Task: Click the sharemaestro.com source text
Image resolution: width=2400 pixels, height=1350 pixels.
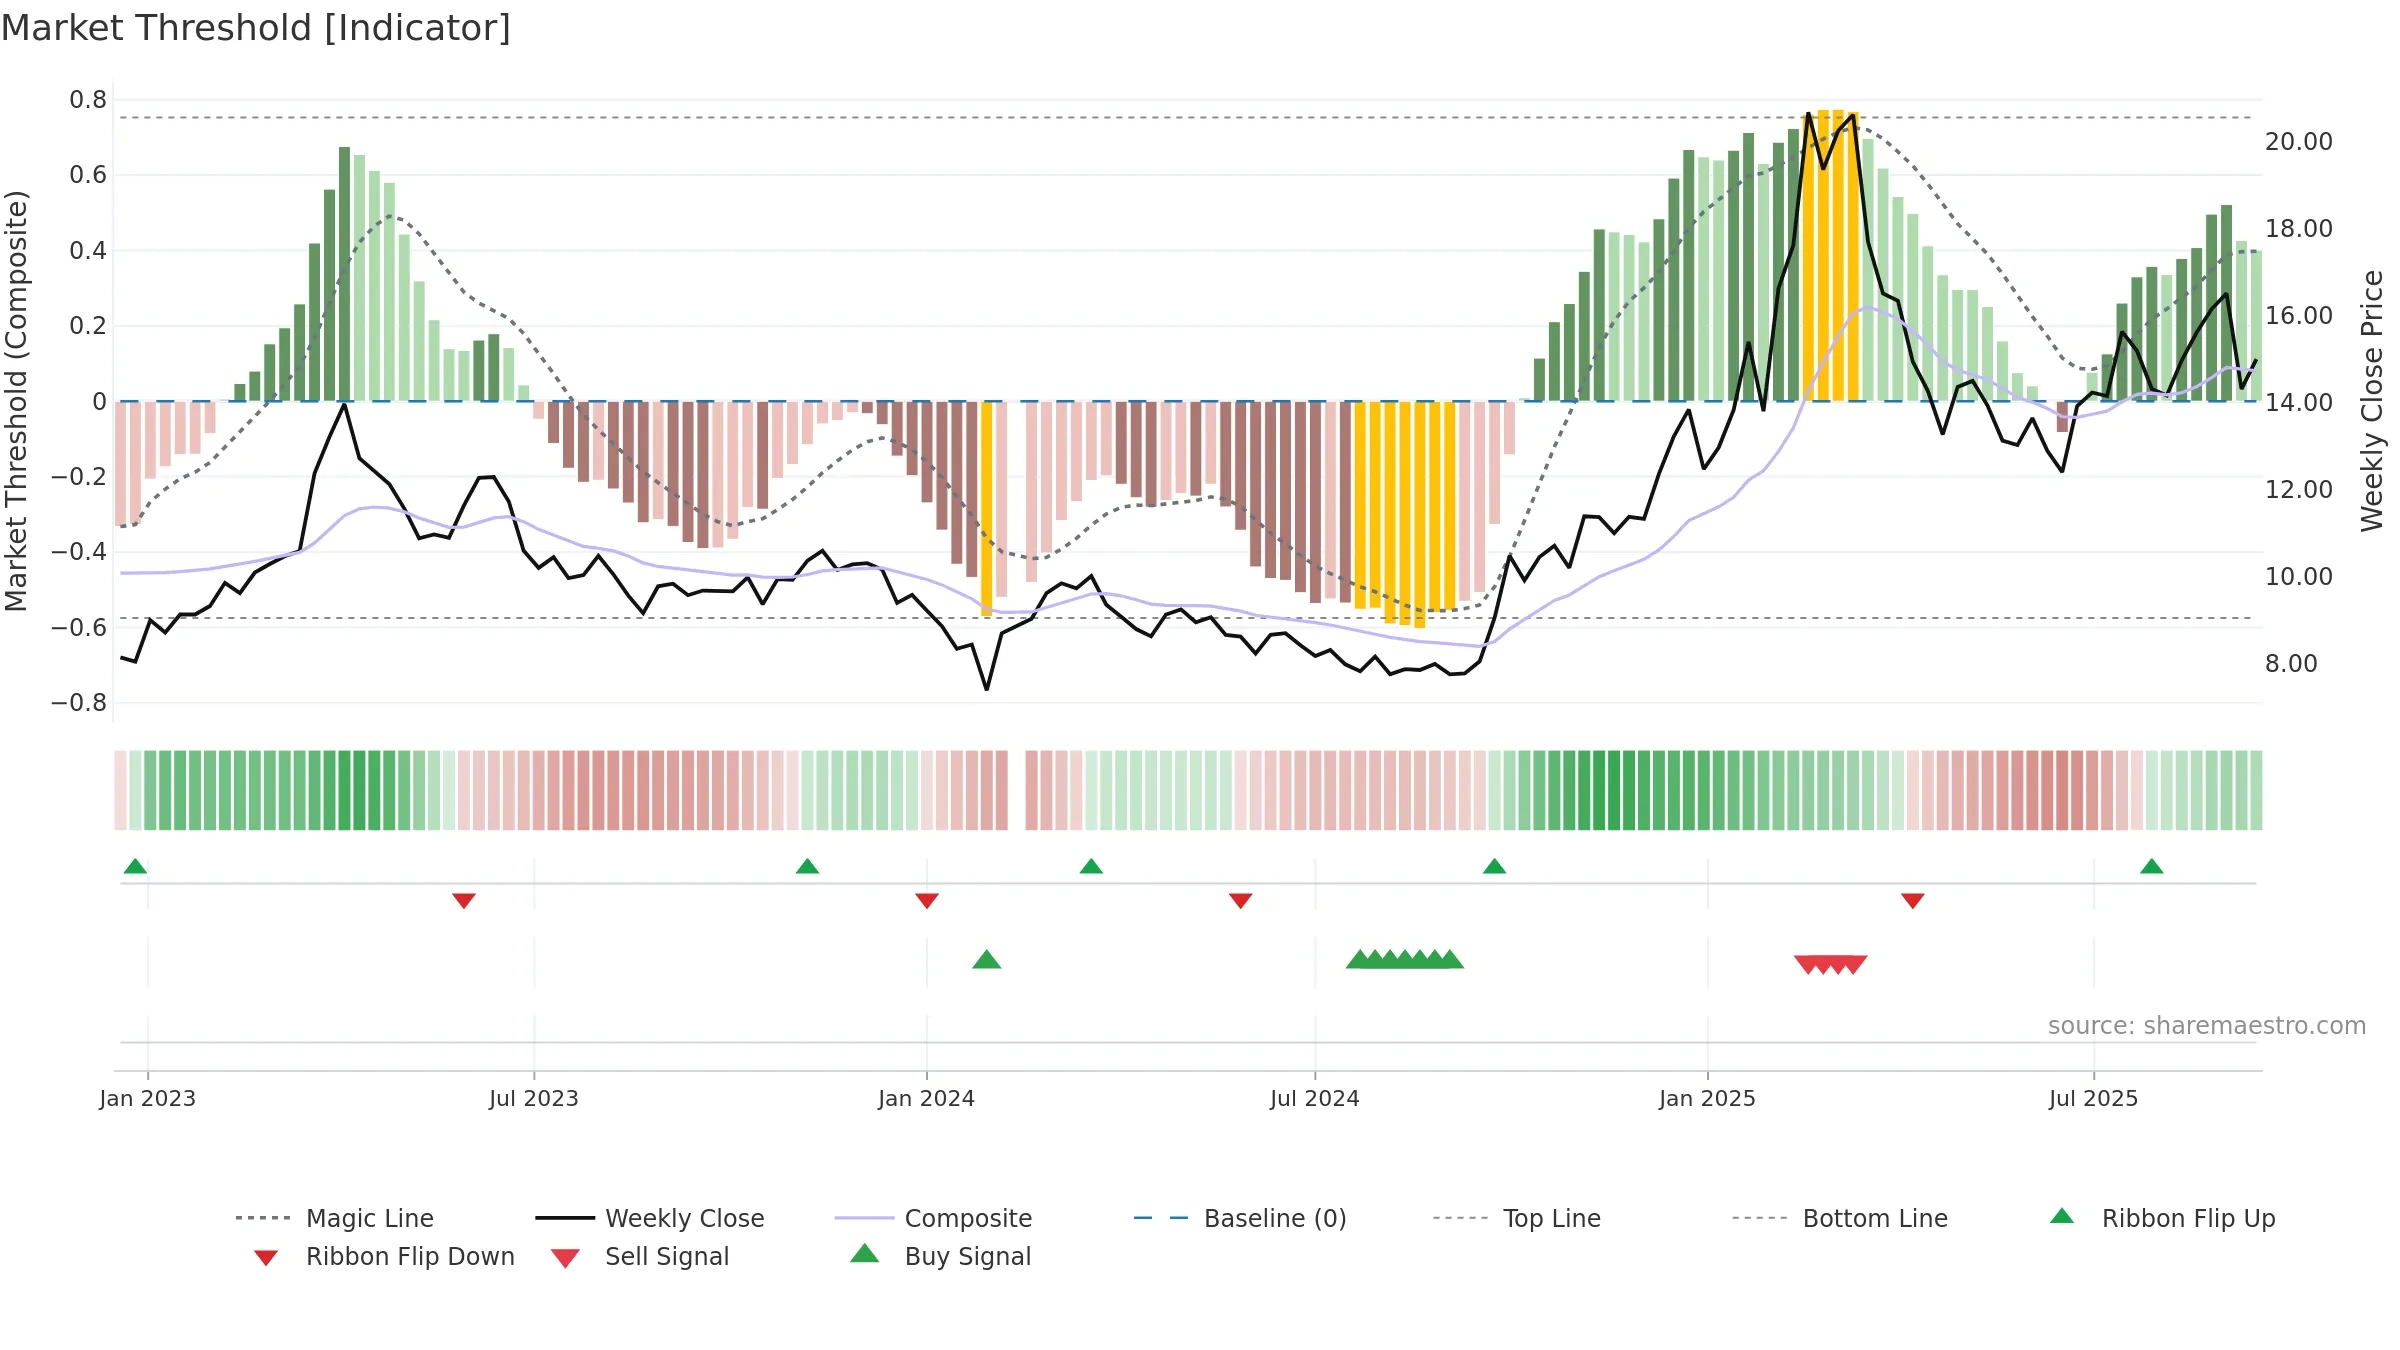Action: pyautogui.click(x=2207, y=1026)
